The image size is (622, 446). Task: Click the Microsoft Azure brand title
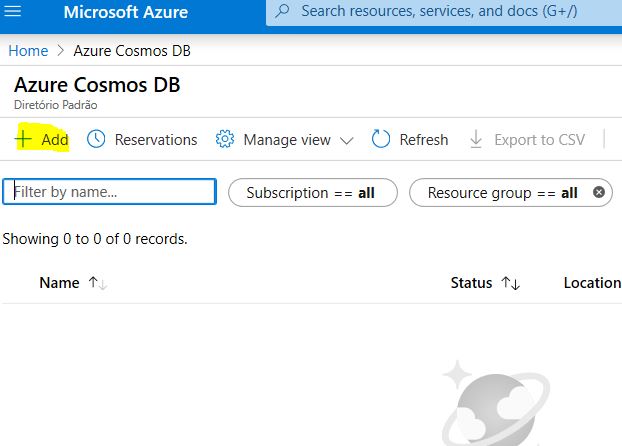126,12
